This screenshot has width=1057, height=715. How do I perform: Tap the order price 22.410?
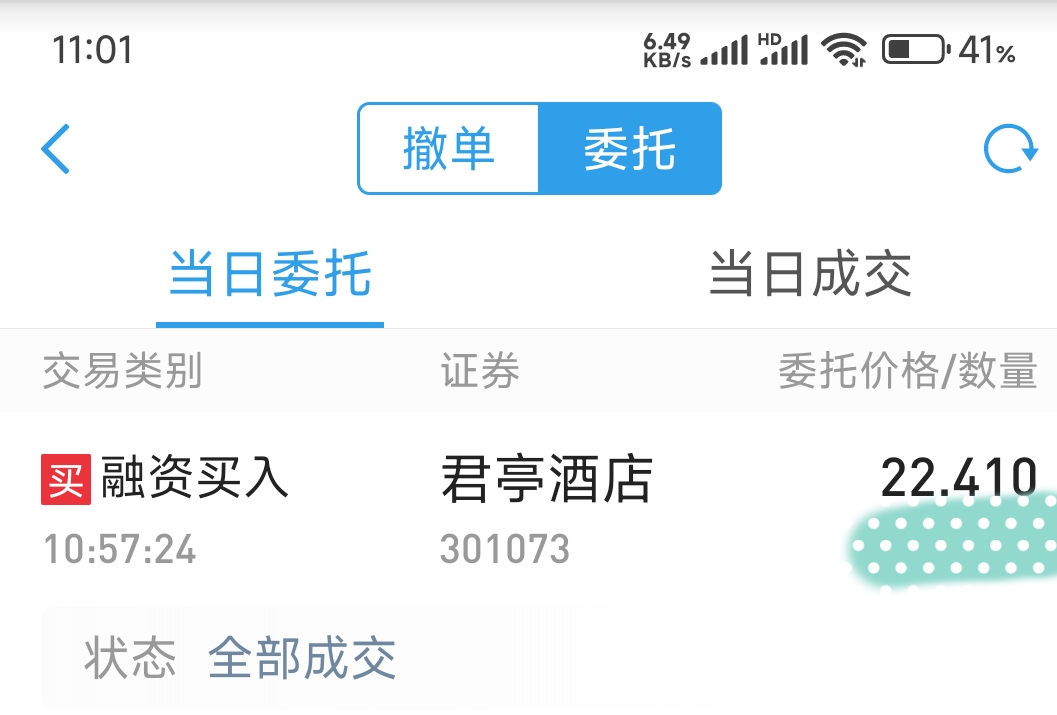(959, 478)
